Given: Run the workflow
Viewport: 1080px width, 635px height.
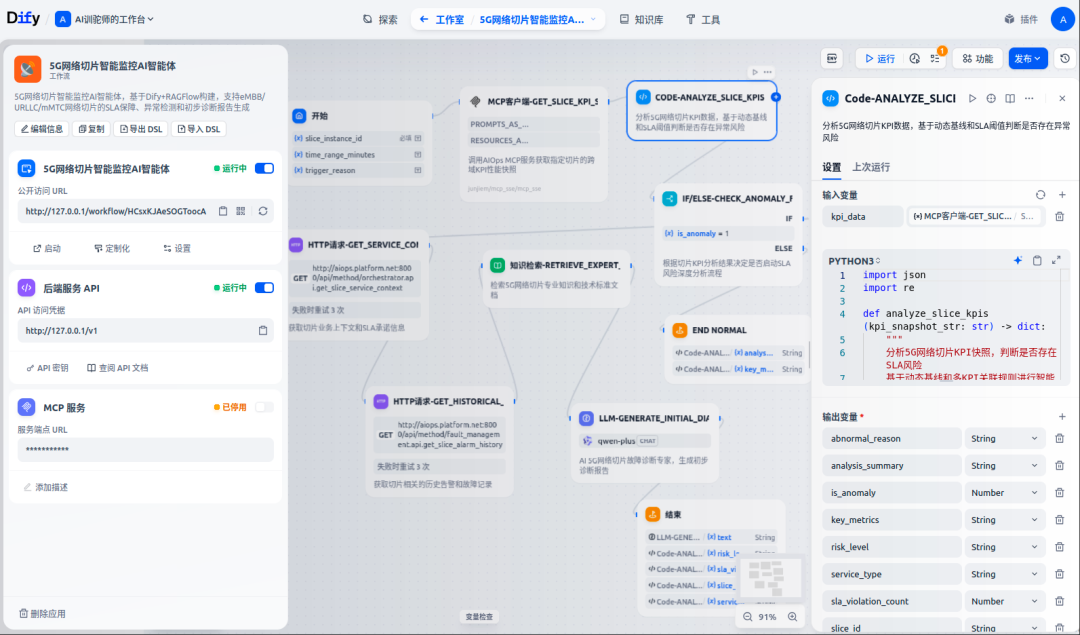Looking at the screenshot, I should [x=880, y=59].
